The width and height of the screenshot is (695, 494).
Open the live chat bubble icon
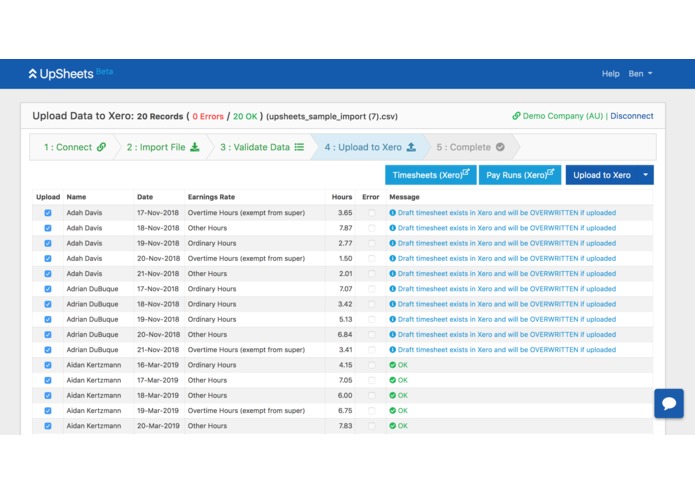coord(669,403)
